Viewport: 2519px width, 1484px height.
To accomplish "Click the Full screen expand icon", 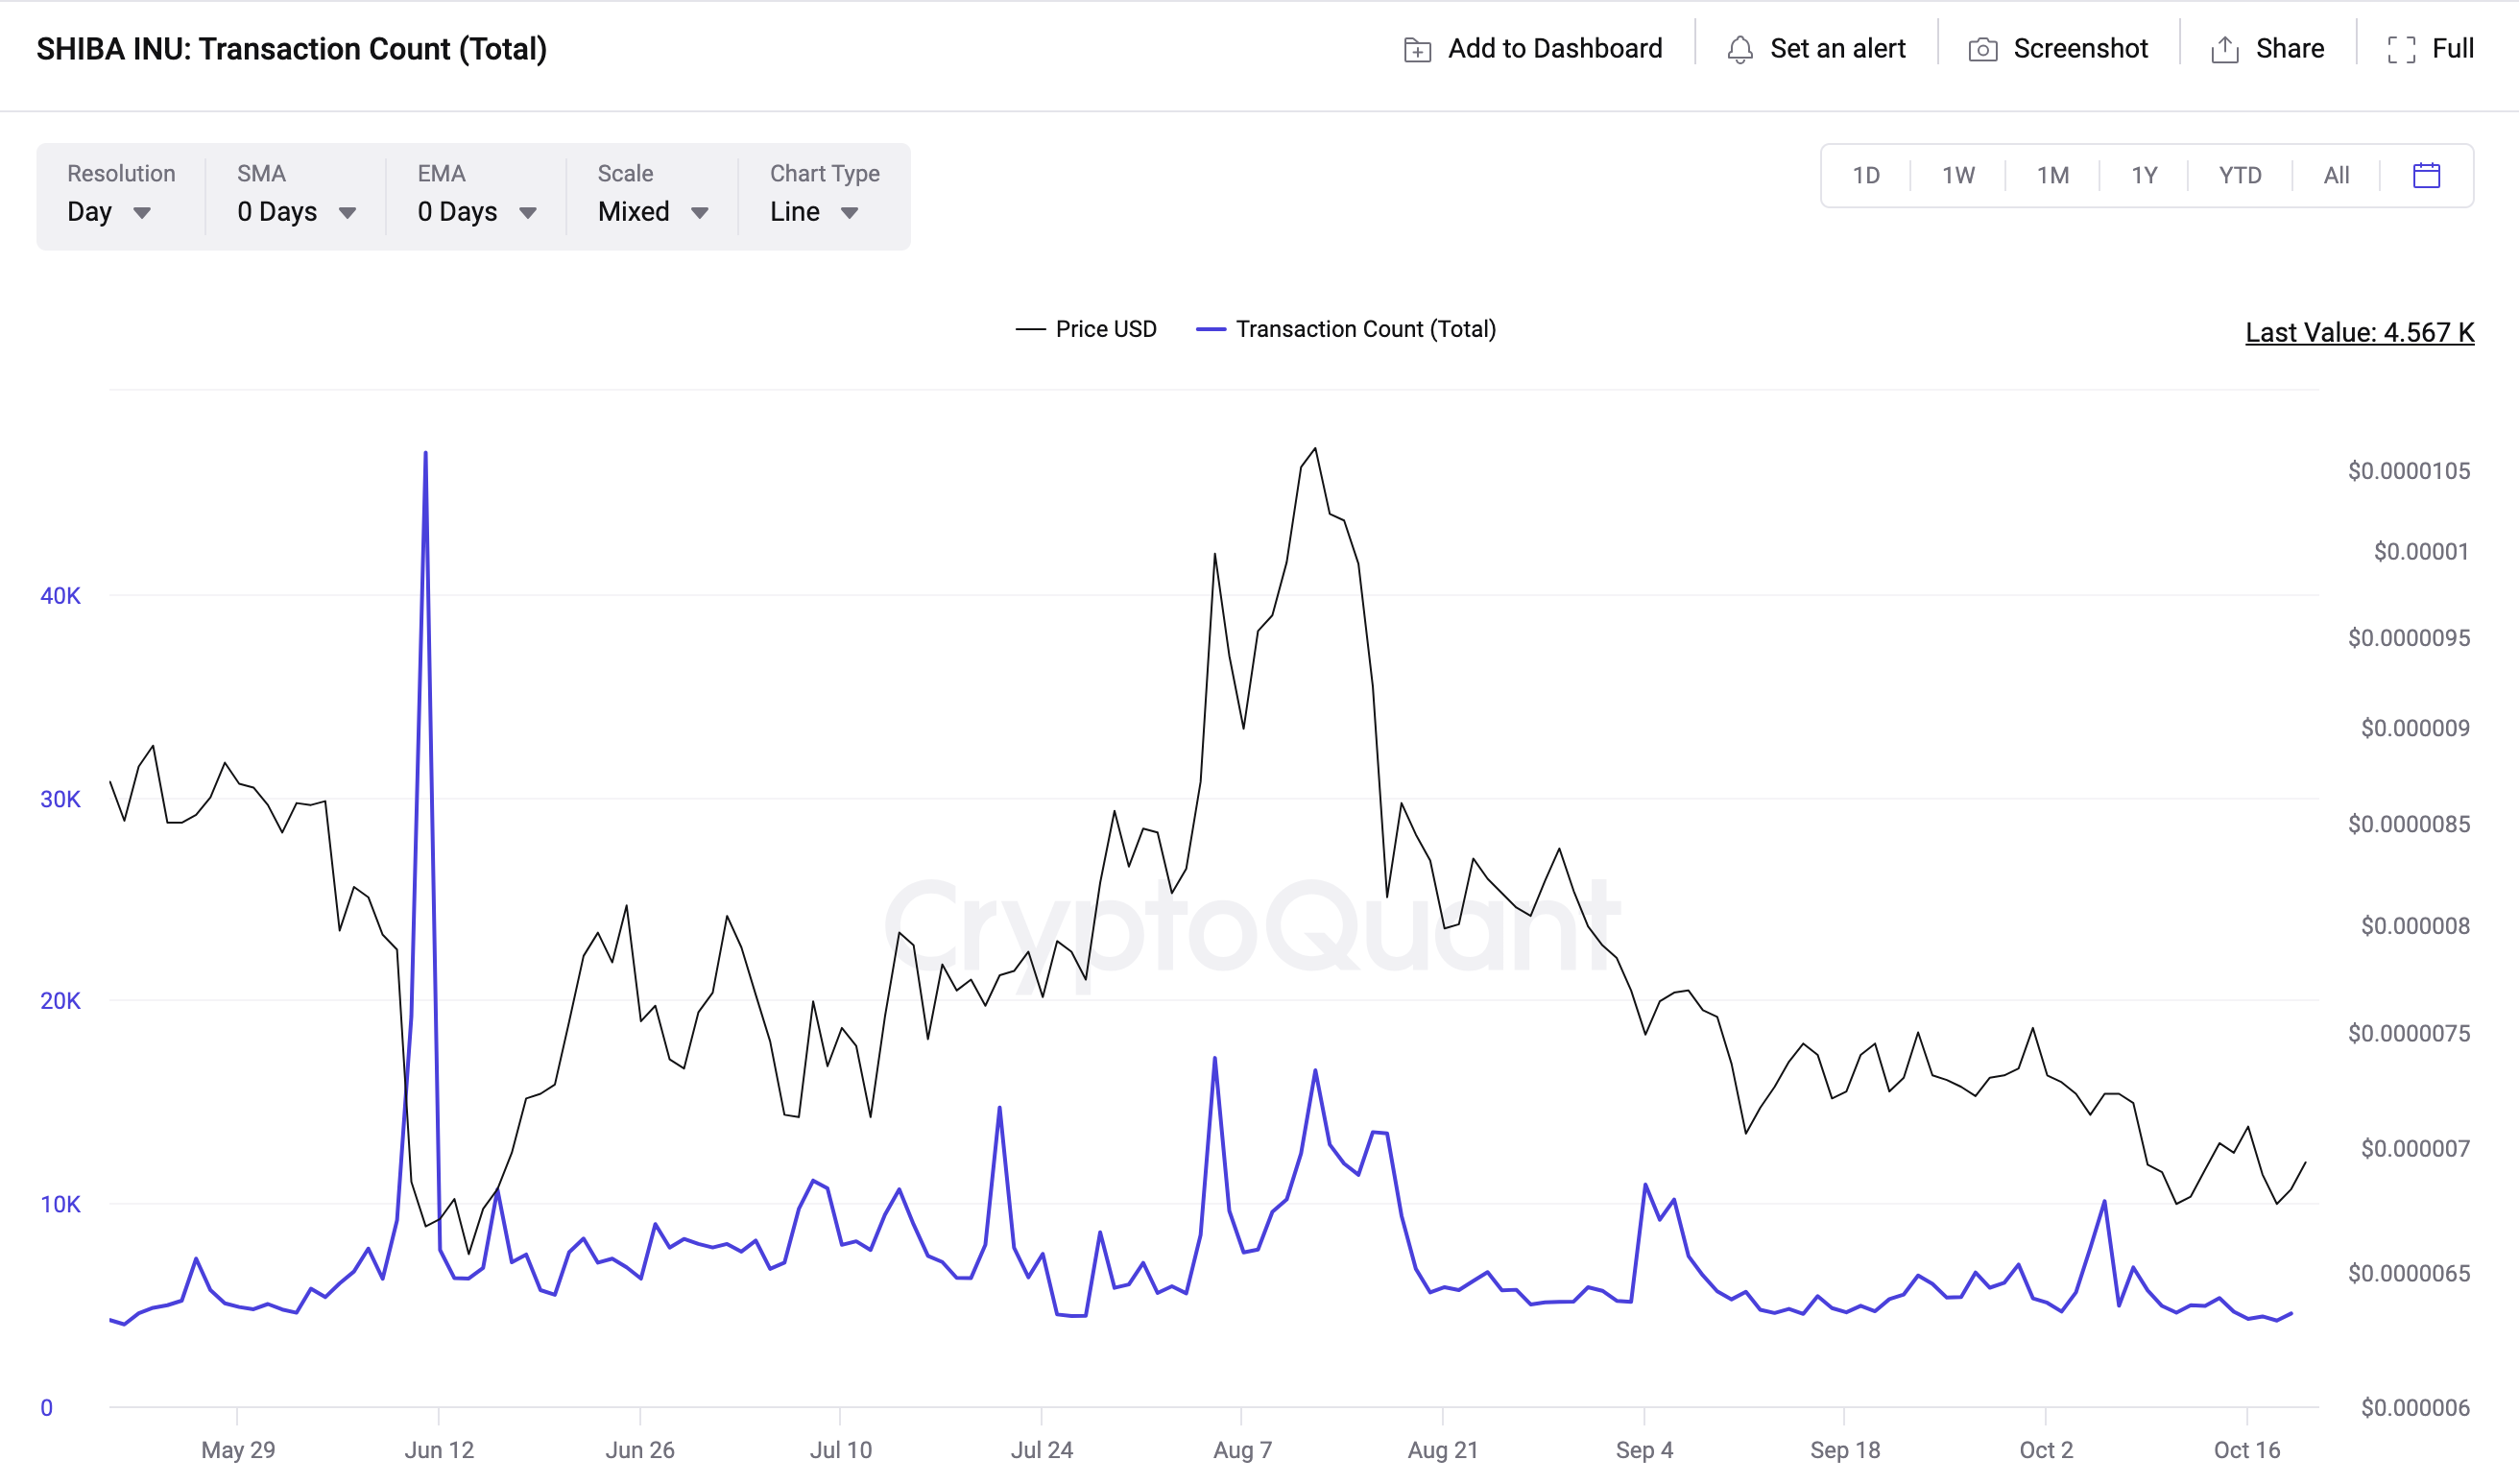I will point(2401,49).
